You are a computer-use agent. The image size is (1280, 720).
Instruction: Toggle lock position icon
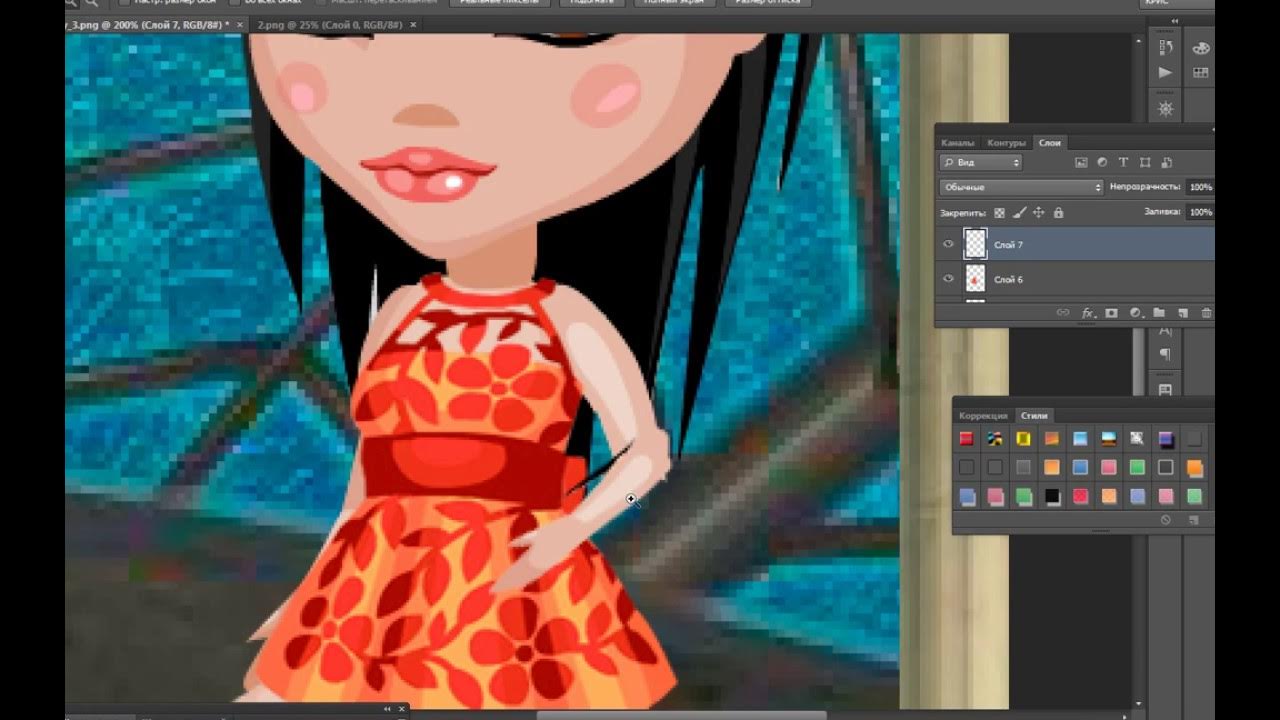pyautogui.click(x=1038, y=213)
